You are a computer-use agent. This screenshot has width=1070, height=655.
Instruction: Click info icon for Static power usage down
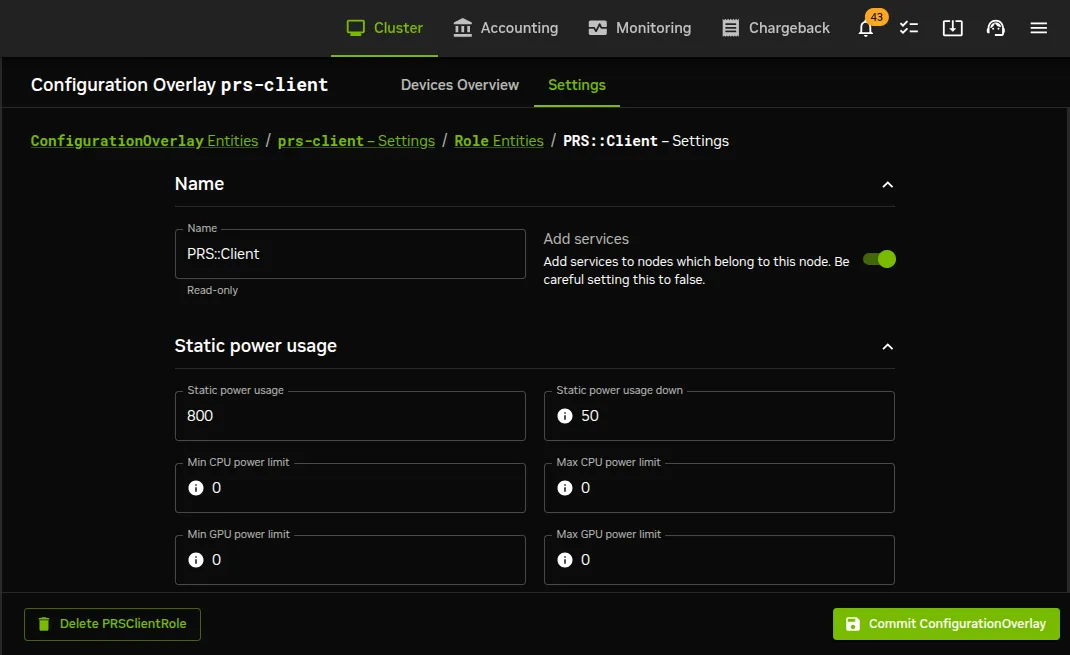point(565,416)
